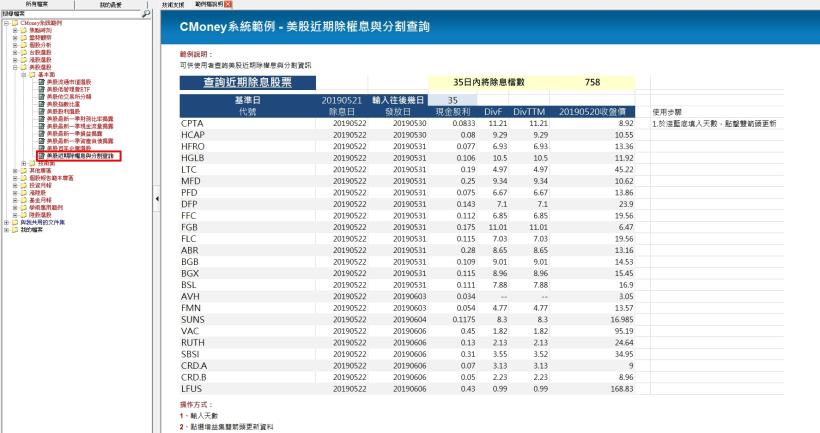
Task: Open 美股最新一季財務比率摘要 in the tree
Action: [x=80, y=119]
